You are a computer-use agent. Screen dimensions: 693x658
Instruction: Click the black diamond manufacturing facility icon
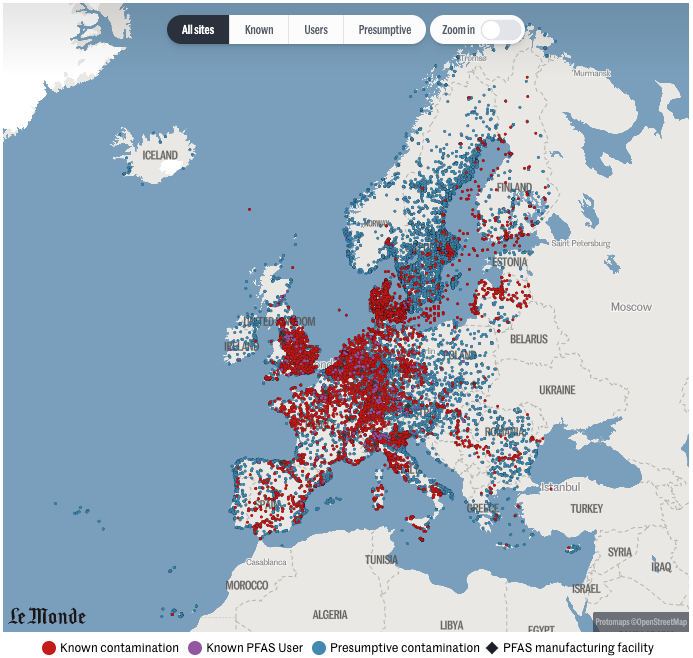pos(491,648)
